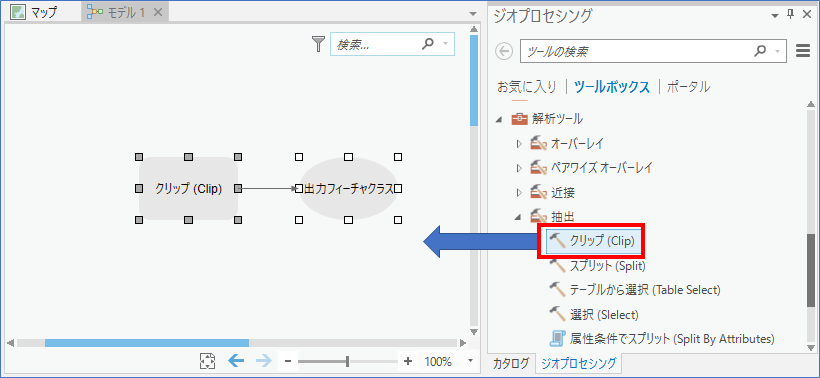Click zoom in plus button
This screenshot has width=820, height=378.
[x=408, y=361]
